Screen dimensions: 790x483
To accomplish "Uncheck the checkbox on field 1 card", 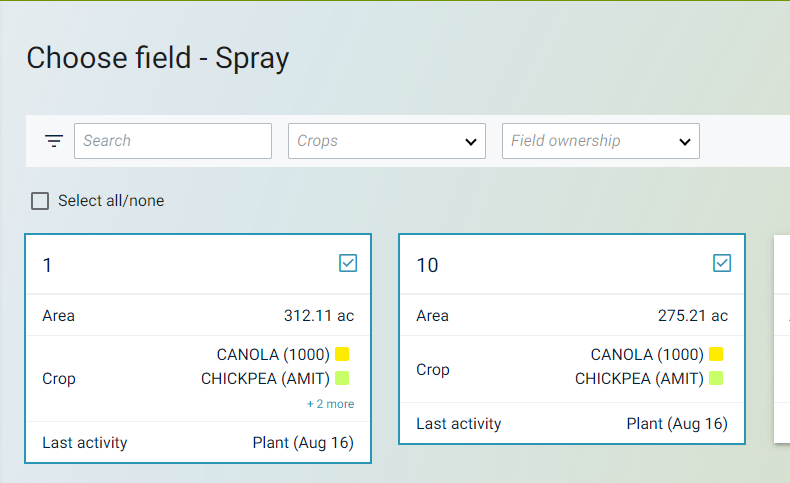I will pyautogui.click(x=348, y=263).
